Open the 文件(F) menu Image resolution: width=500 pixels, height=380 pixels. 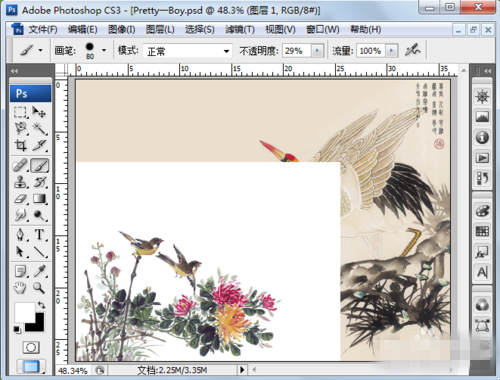[43, 30]
